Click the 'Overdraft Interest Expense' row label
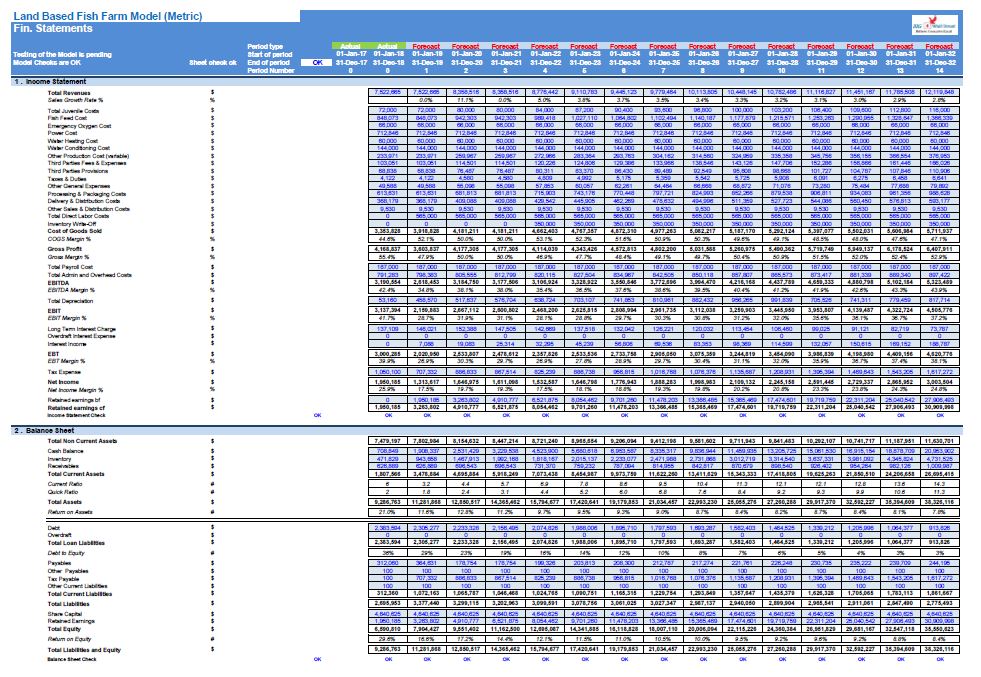This screenshot has width=981, height=677. pyautogui.click(x=81, y=336)
